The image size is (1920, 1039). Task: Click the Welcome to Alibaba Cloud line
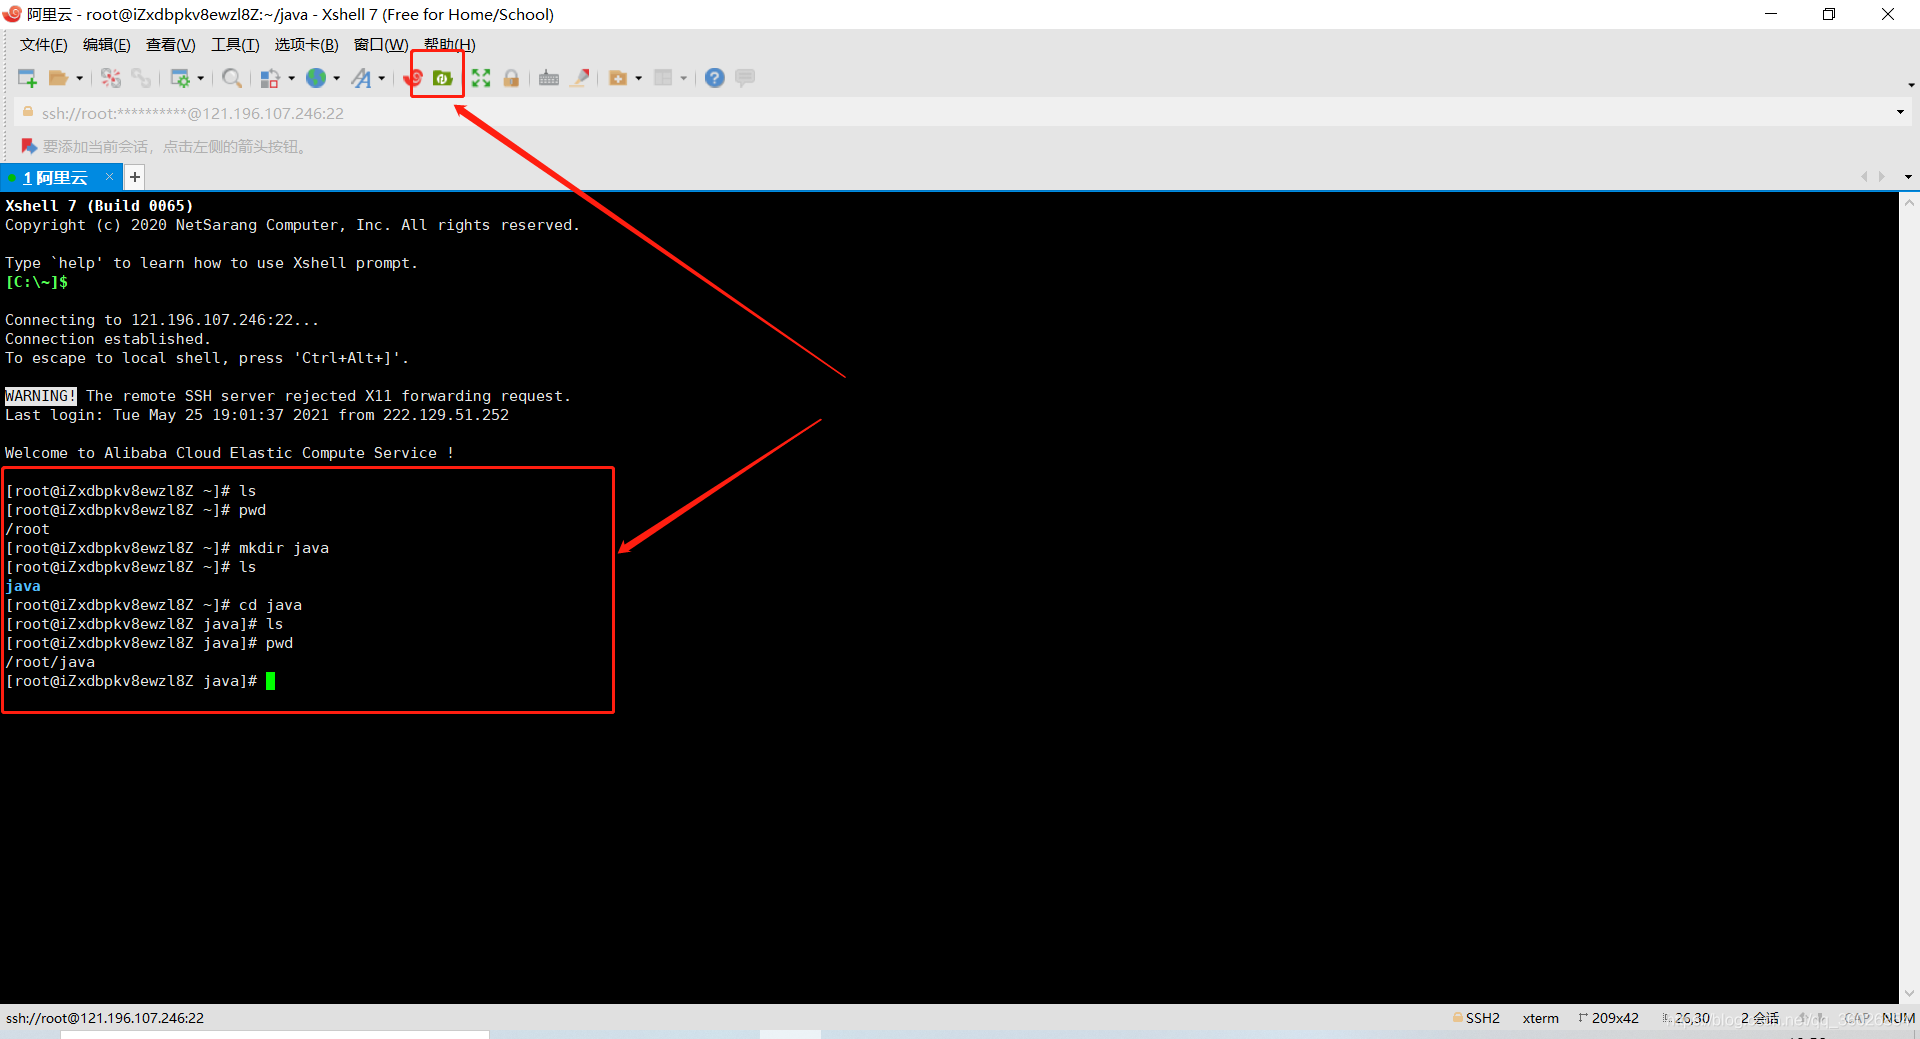pyautogui.click(x=230, y=453)
